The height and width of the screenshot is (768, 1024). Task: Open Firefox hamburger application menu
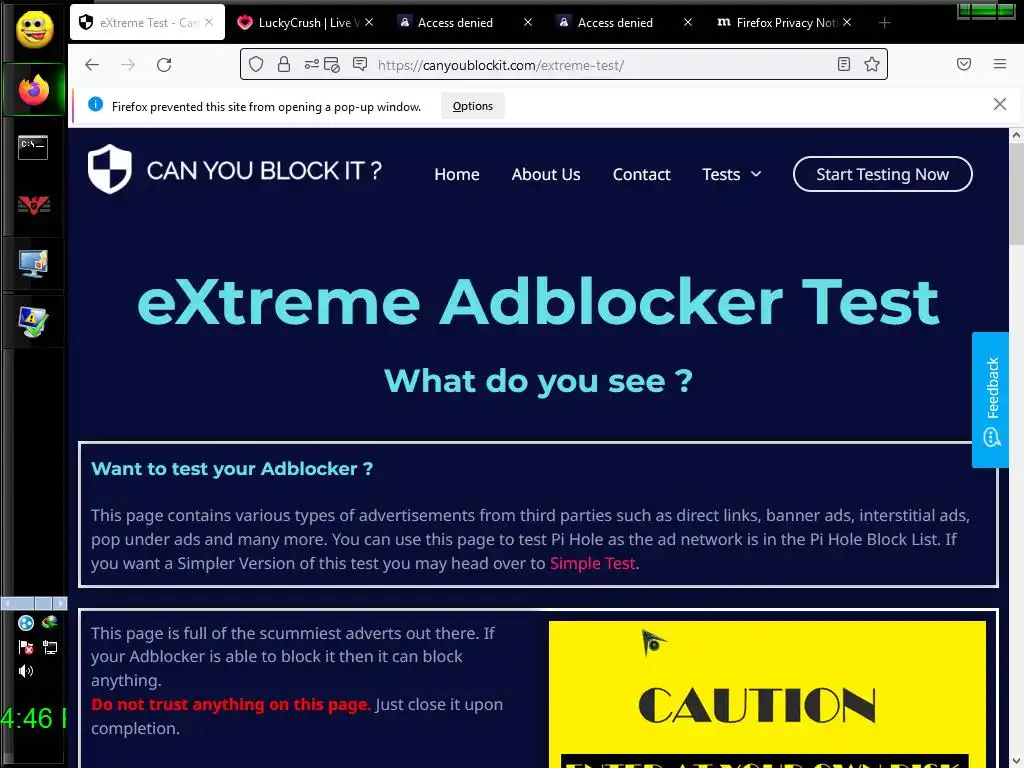[1000, 64]
